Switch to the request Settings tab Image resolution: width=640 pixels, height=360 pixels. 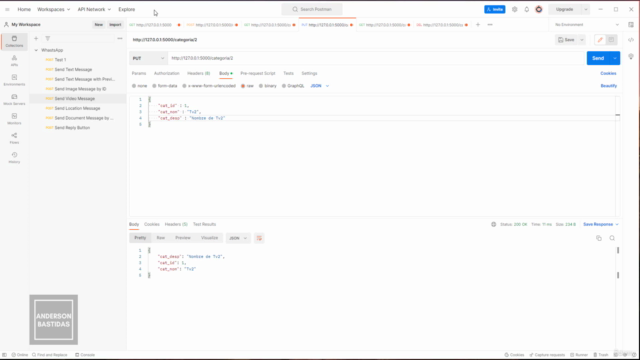point(309,73)
